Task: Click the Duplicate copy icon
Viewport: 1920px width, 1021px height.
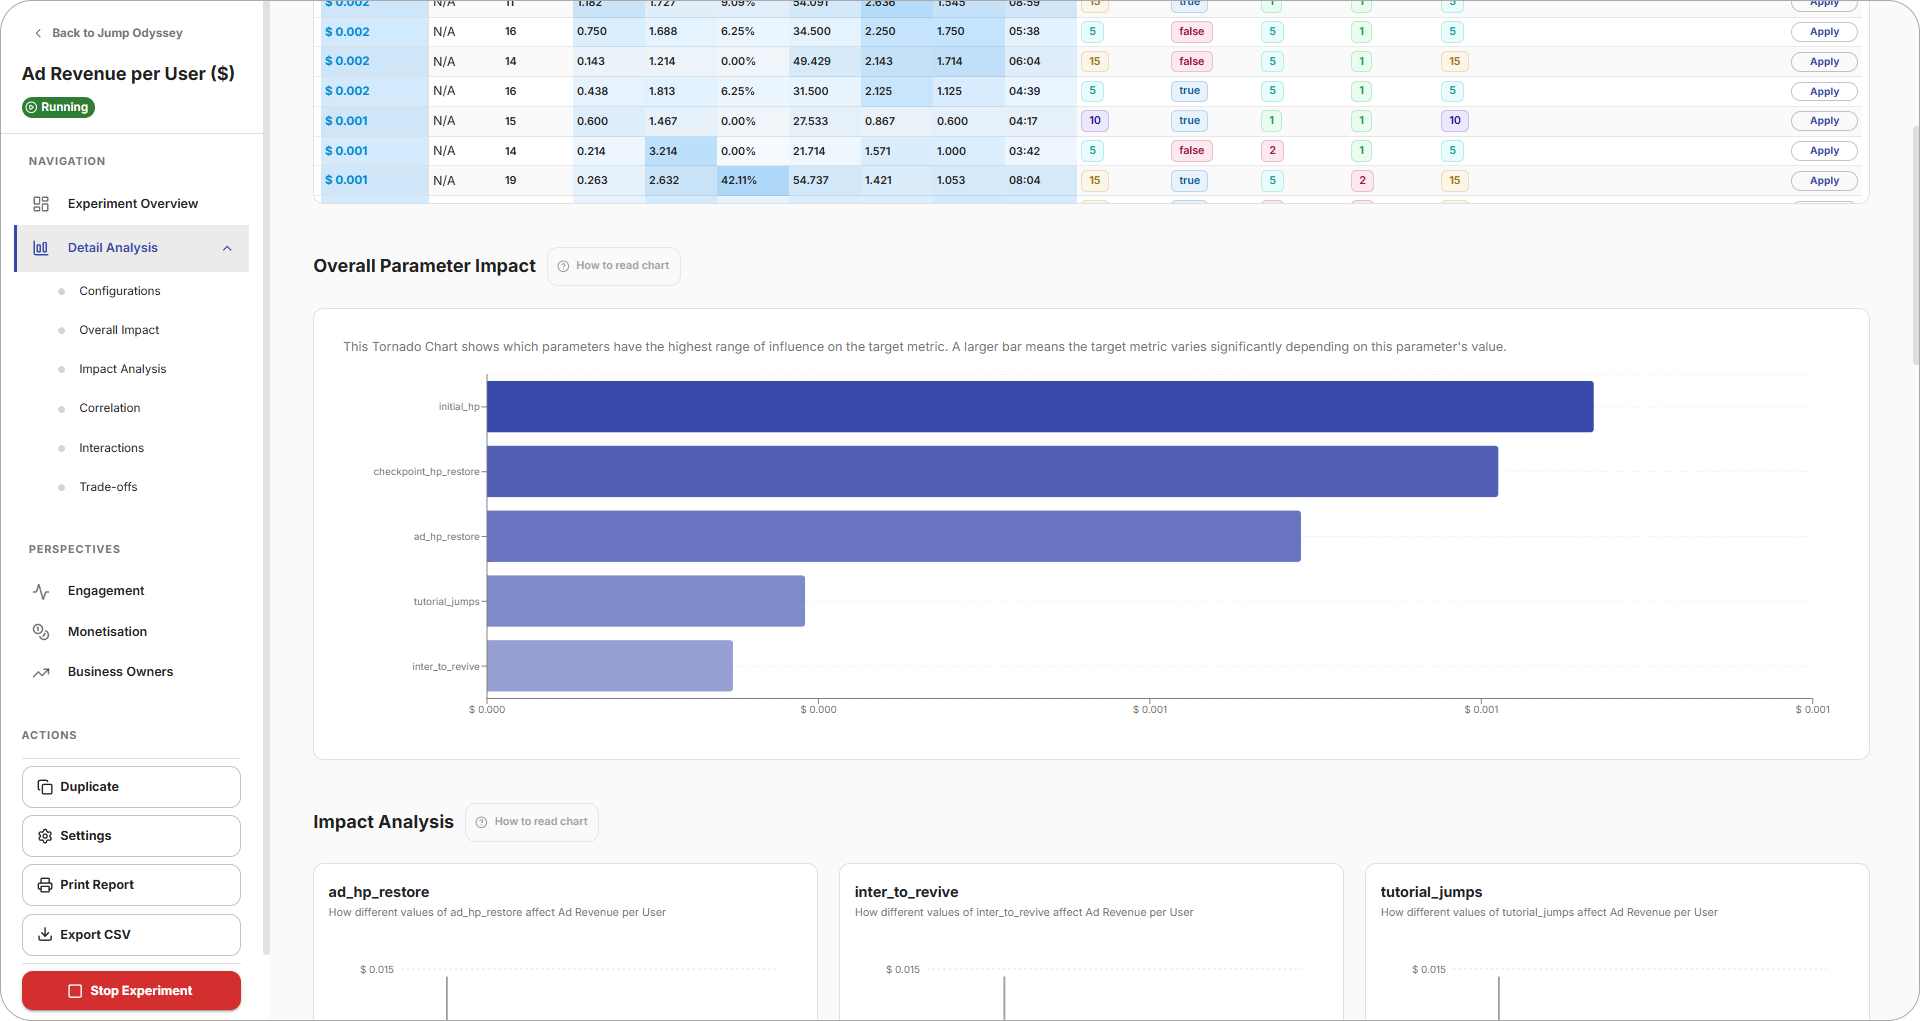Action: click(45, 787)
